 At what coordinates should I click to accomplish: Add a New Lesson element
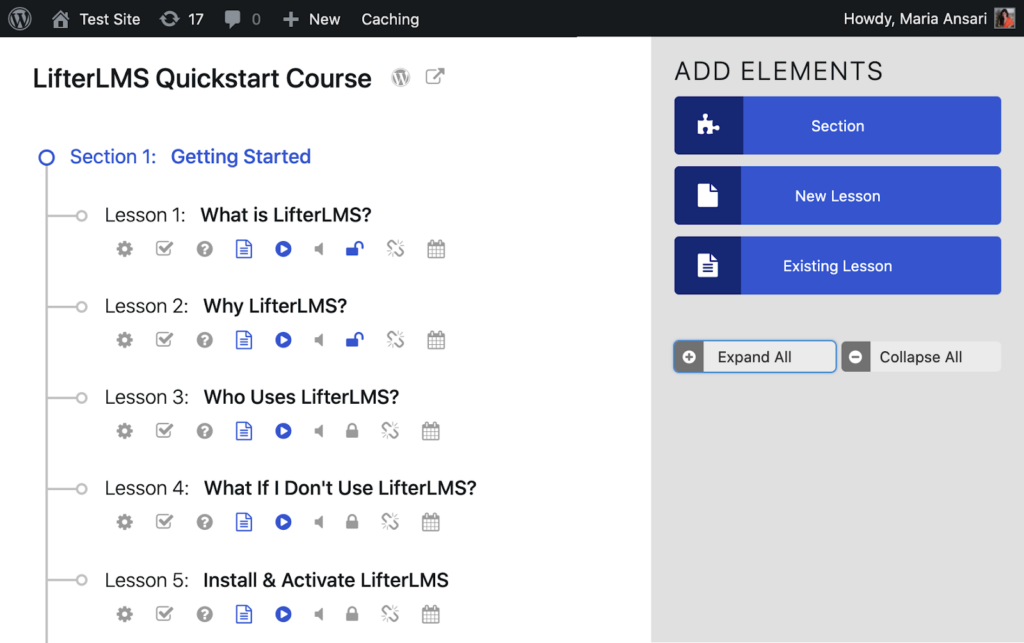click(x=838, y=195)
